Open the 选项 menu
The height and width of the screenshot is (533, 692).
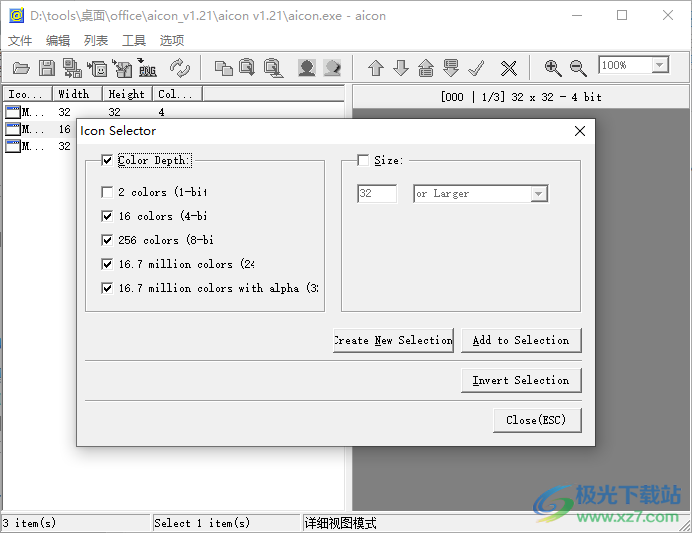point(172,41)
